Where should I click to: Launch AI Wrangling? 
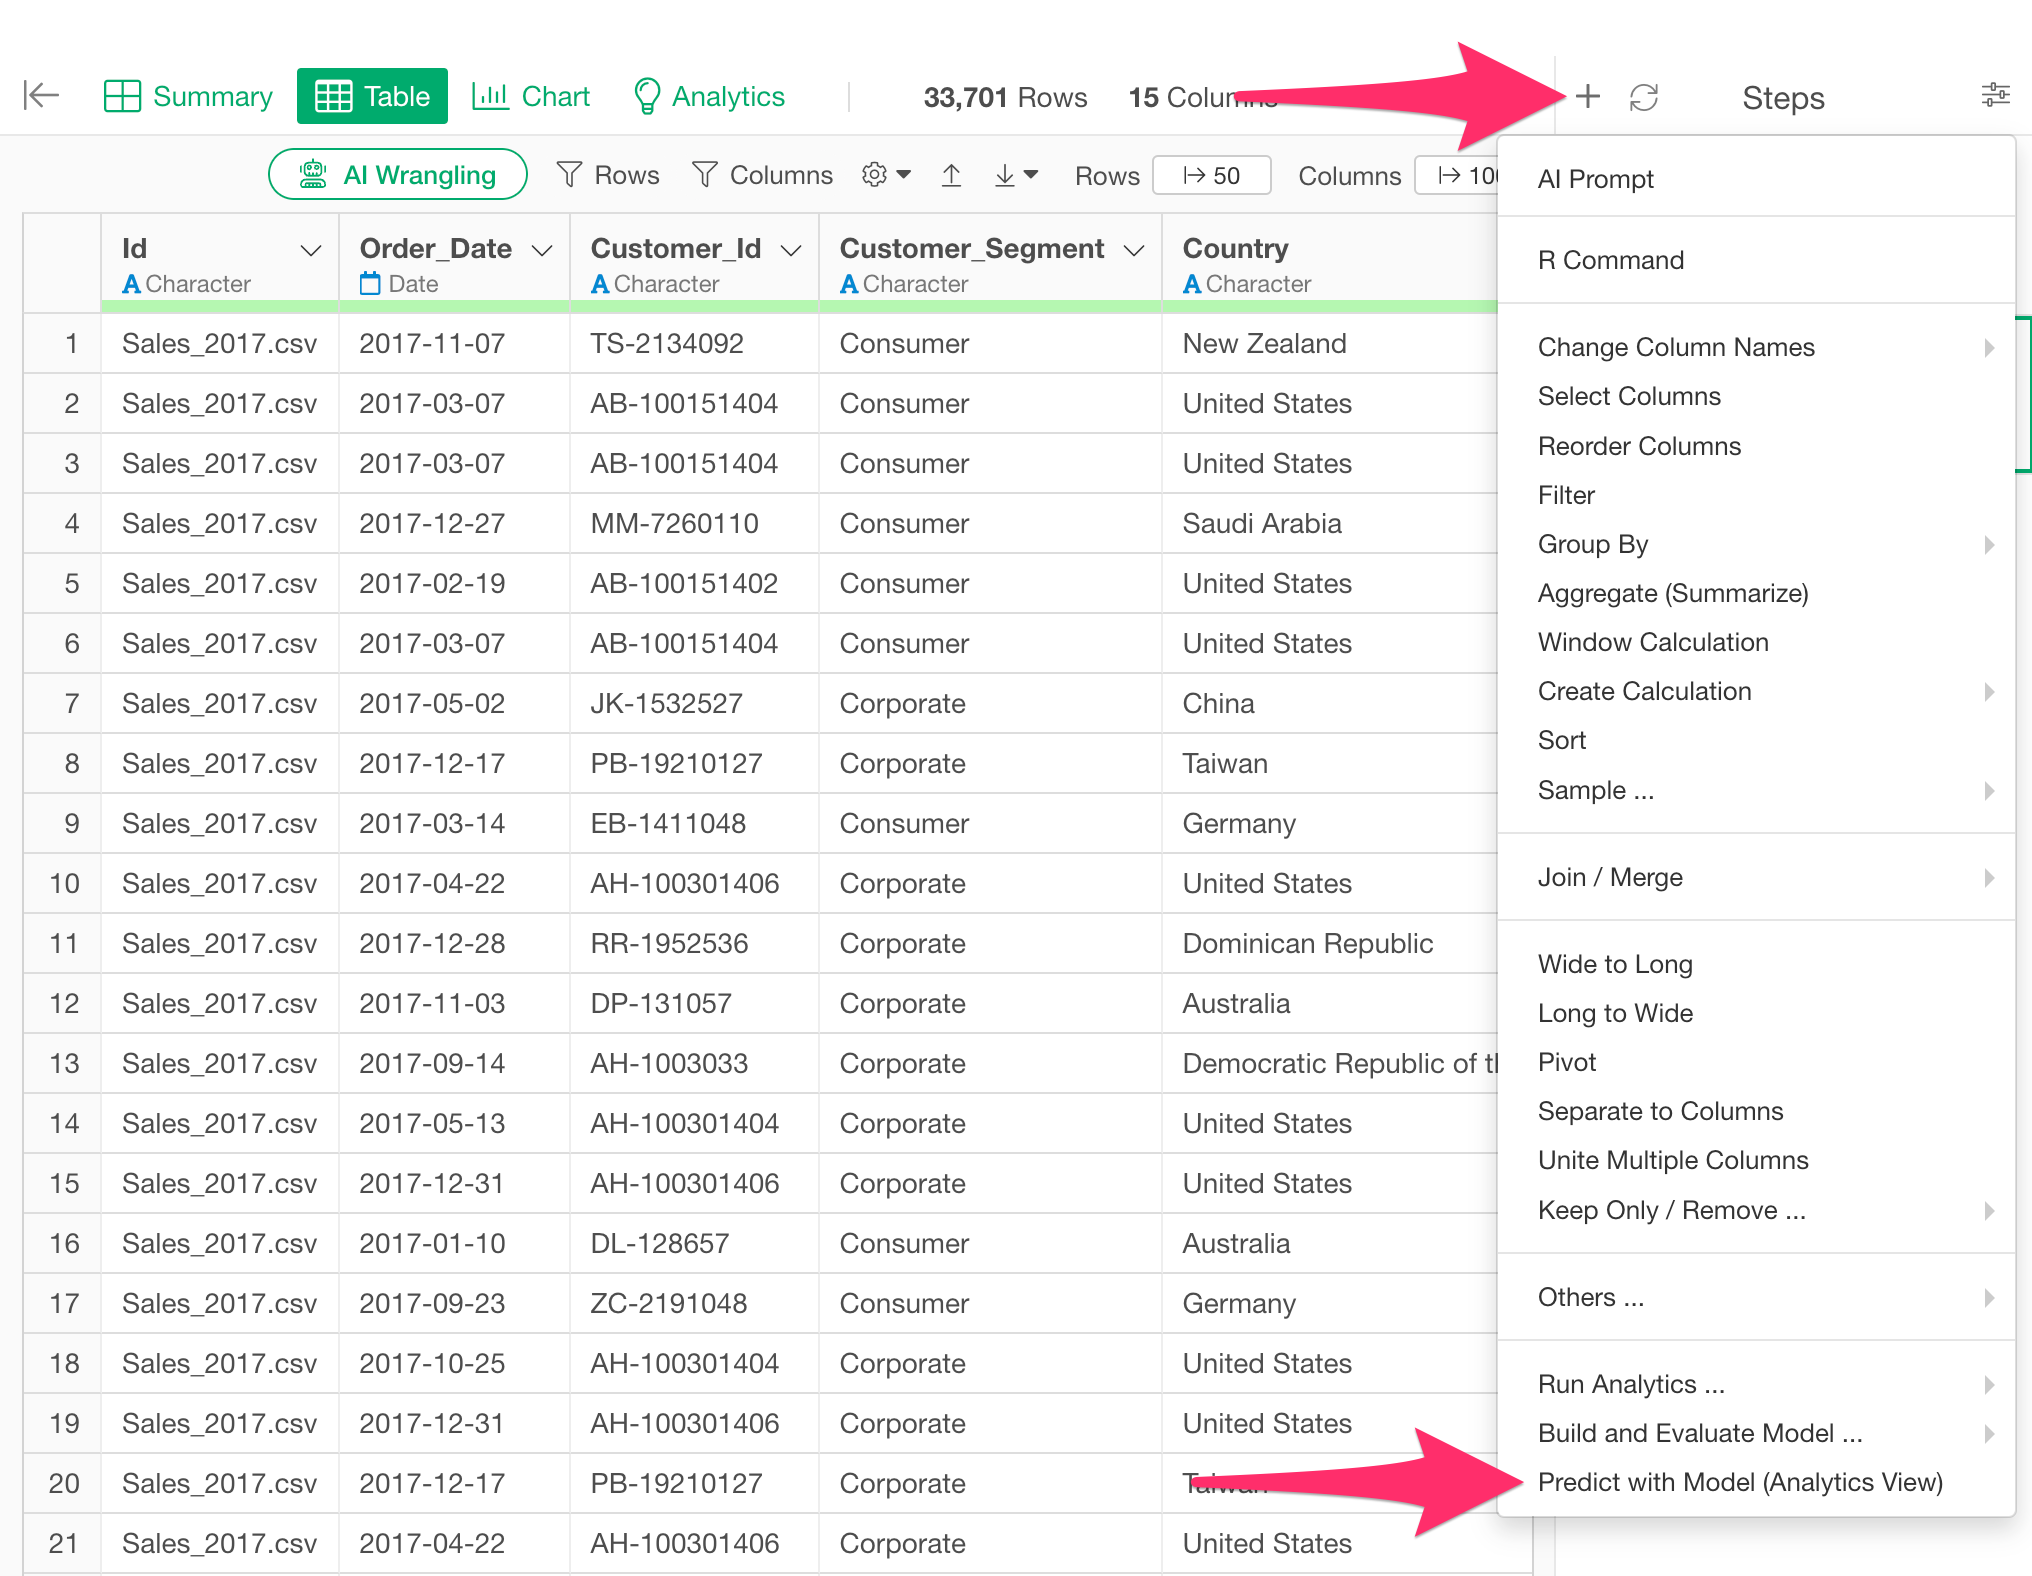[398, 175]
